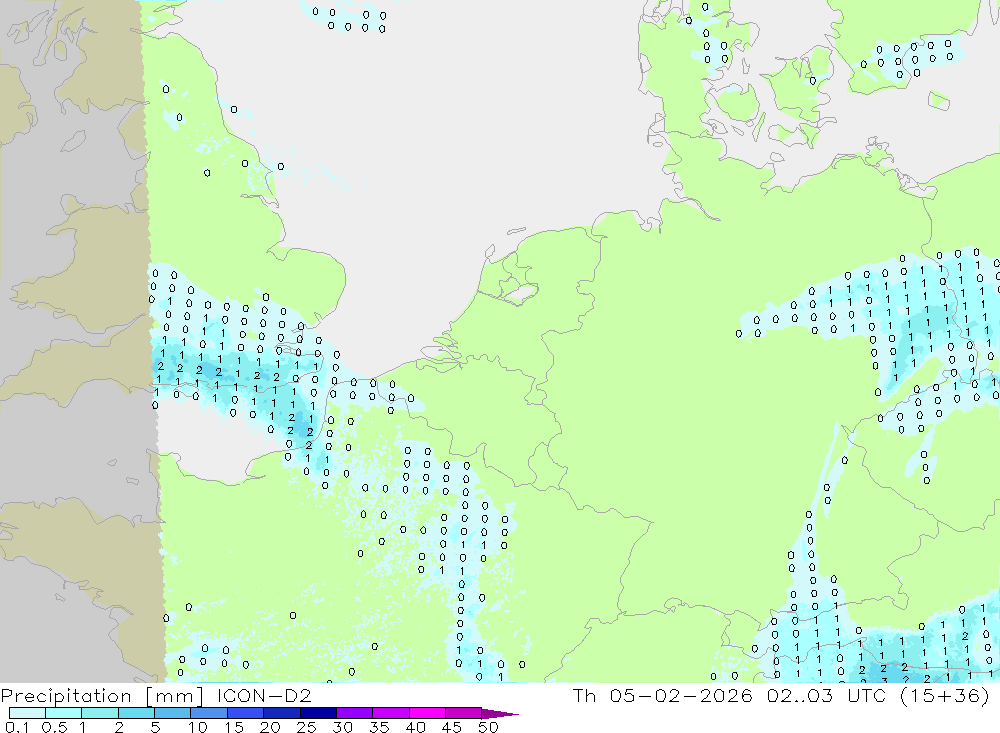Click the 'Precipitation' title word
The image size is (1000, 733).
click(66, 696)
